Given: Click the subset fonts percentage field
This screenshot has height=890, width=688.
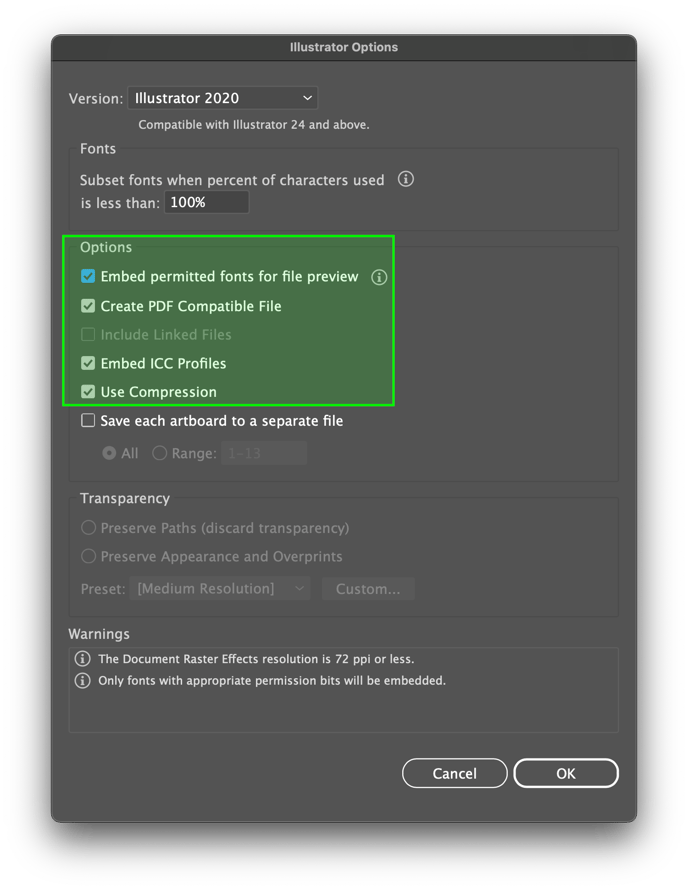Looking at the screenshot, I should [x=207, y=202].
